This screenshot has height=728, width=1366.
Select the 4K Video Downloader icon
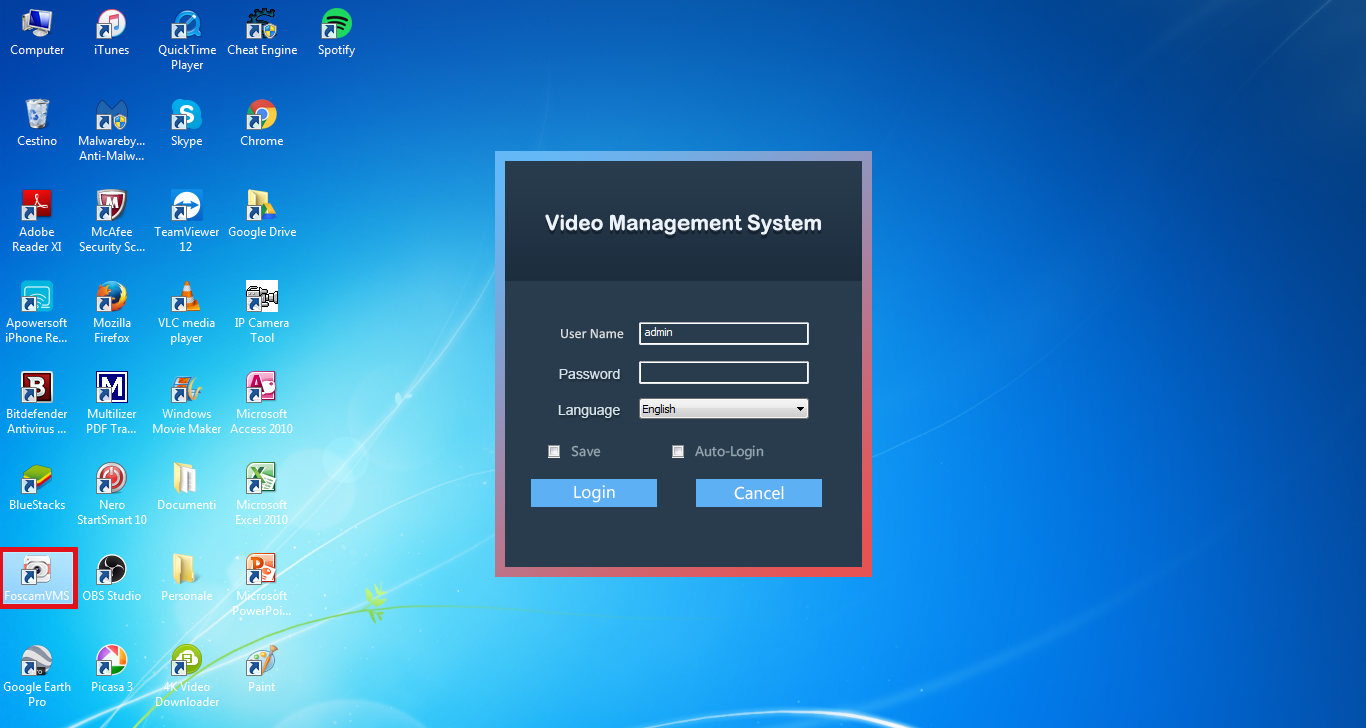coord(187,677)
